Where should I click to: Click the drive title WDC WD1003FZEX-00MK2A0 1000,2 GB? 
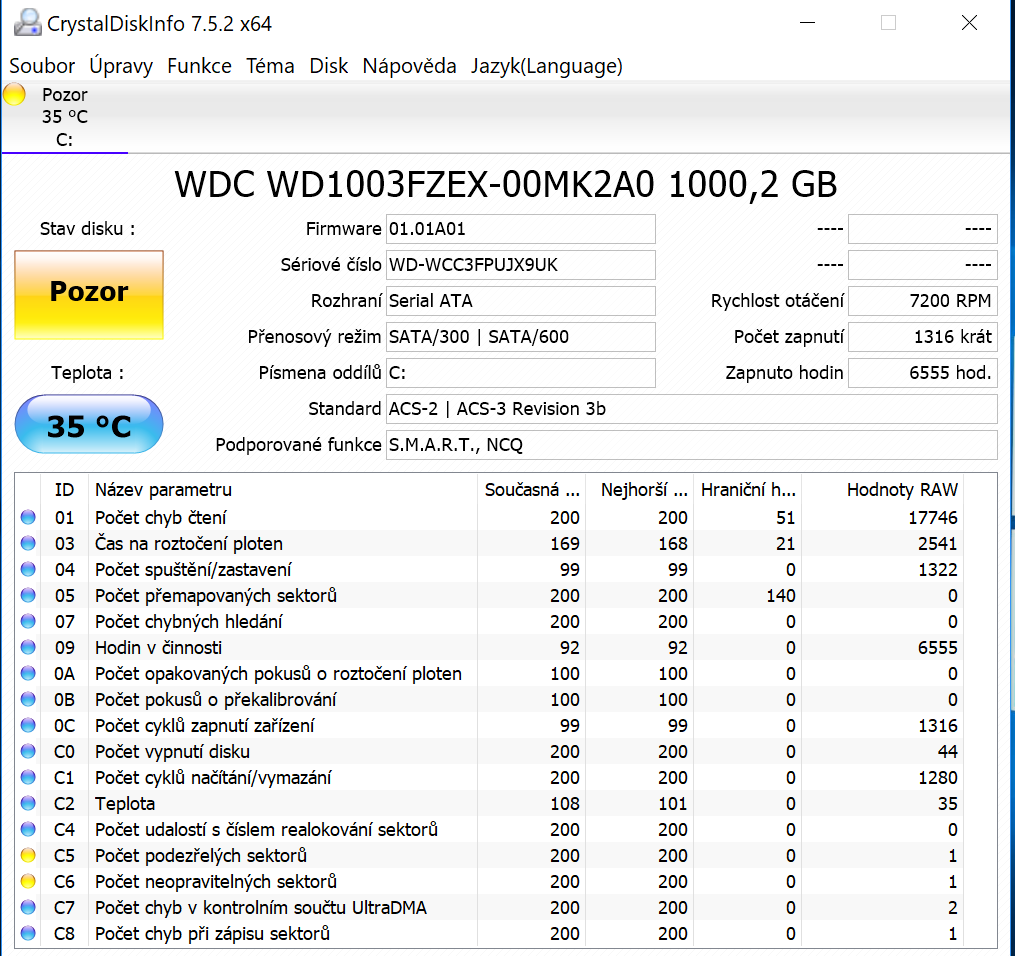tap(506, 184)
